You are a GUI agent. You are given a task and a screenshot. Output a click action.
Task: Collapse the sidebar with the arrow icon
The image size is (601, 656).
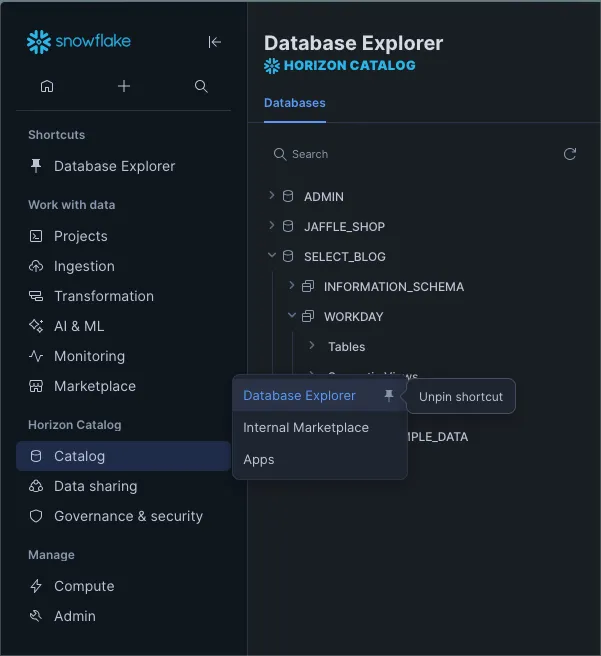(215, 42)
